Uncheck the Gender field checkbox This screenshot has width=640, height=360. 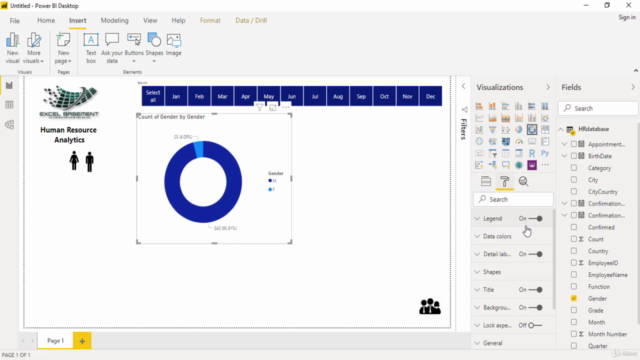click(574, 298)
